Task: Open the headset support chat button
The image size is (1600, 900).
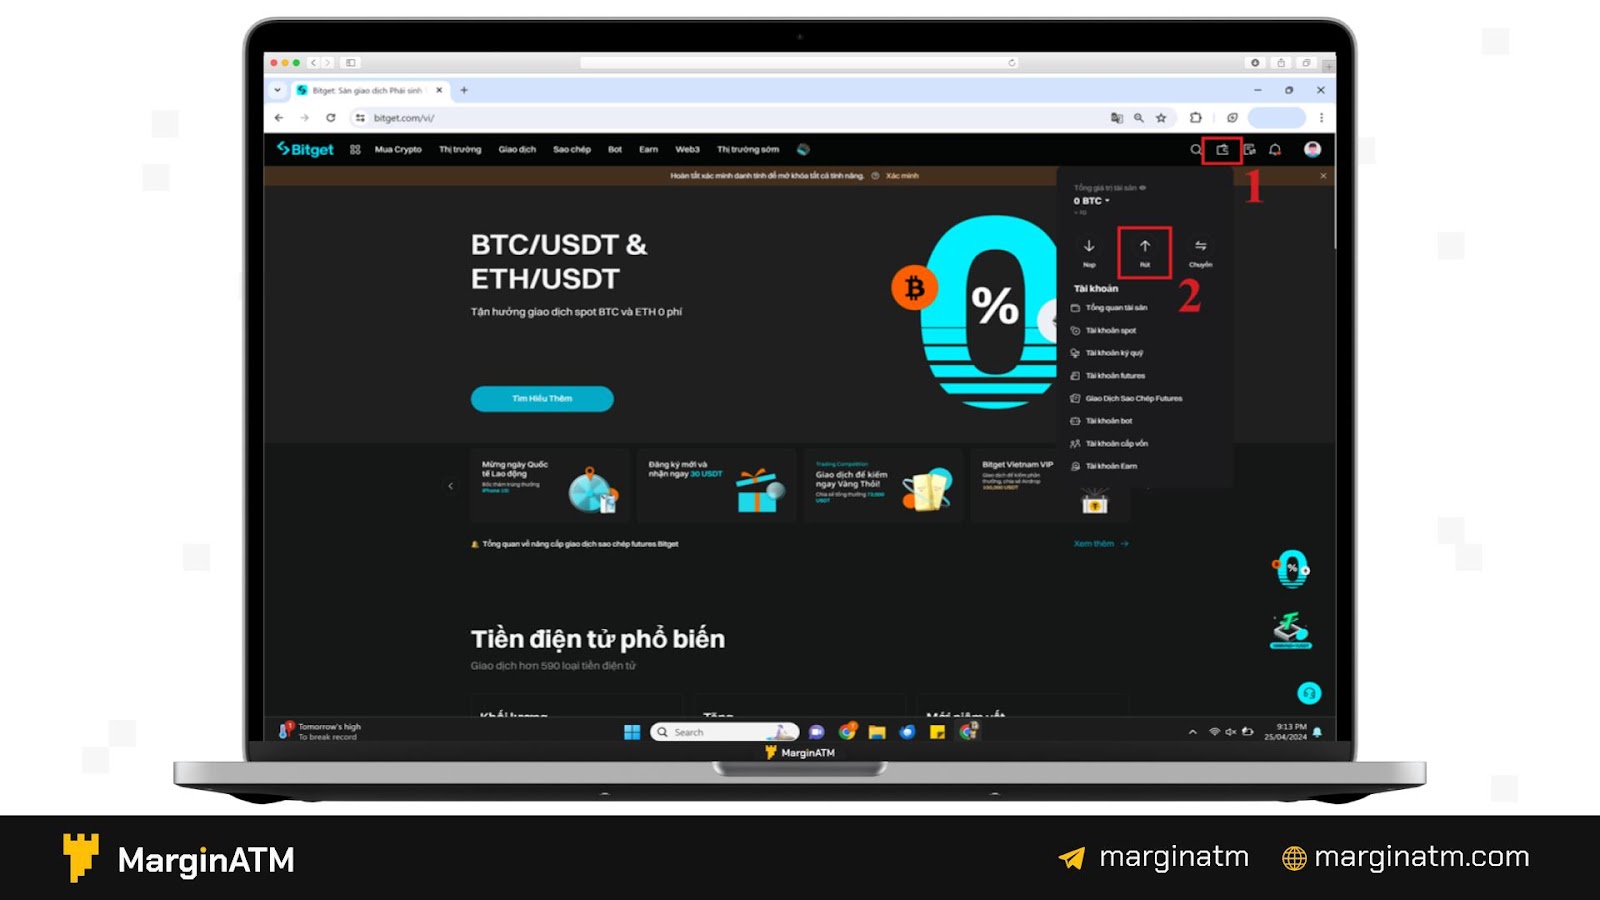Action: pos(1309,693)
